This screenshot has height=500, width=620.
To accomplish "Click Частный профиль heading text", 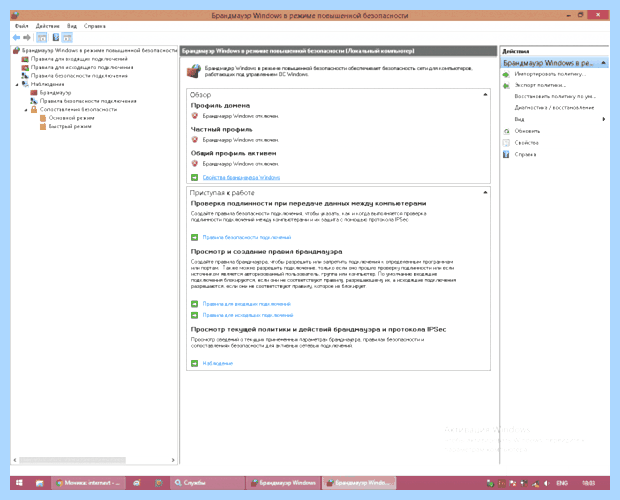I will tap(221, 129).
